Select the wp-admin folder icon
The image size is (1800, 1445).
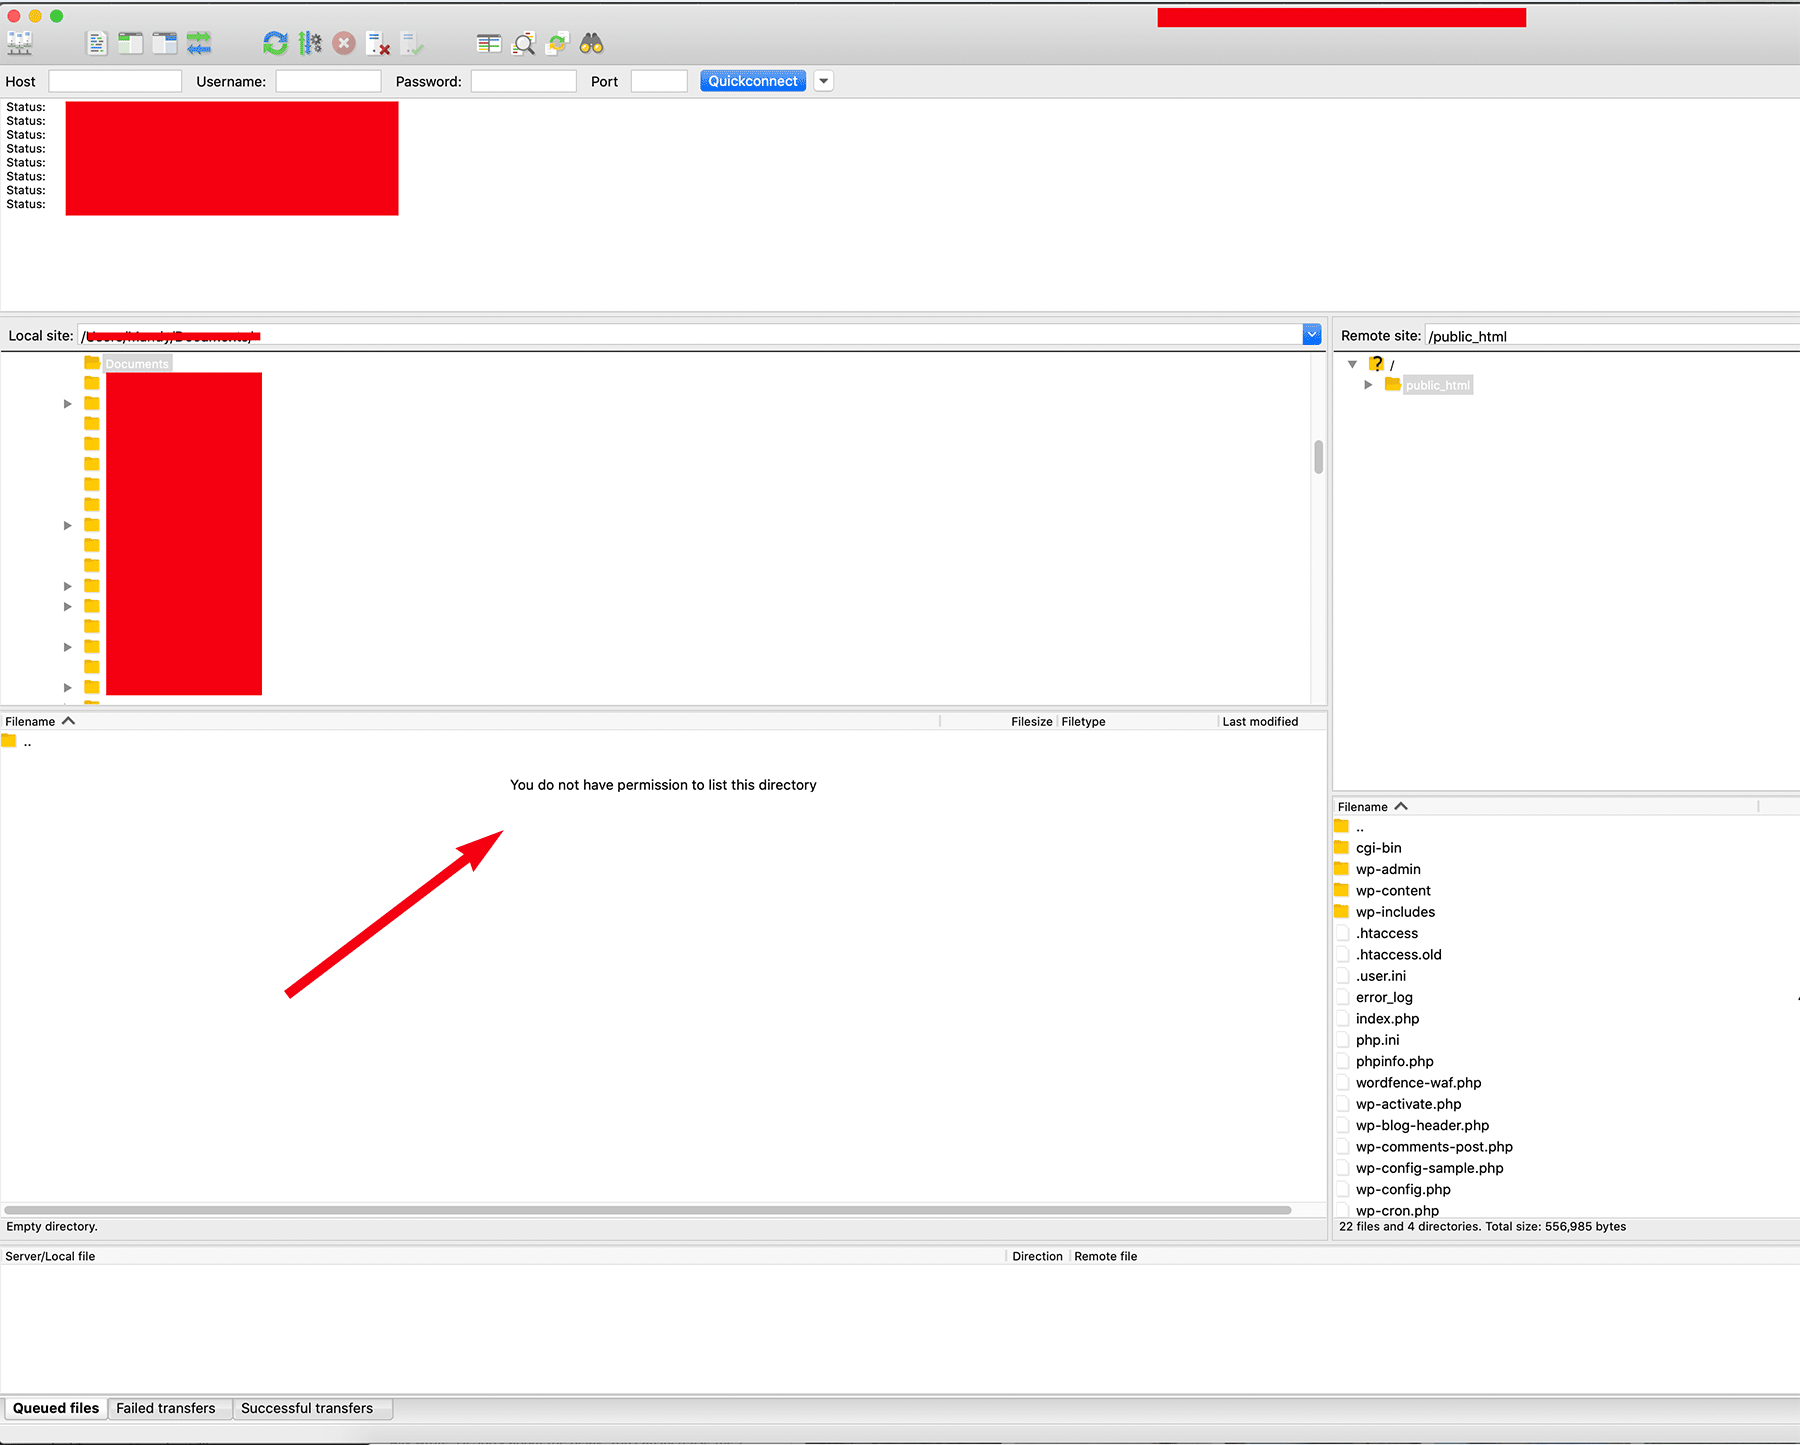click(1342, 869)
